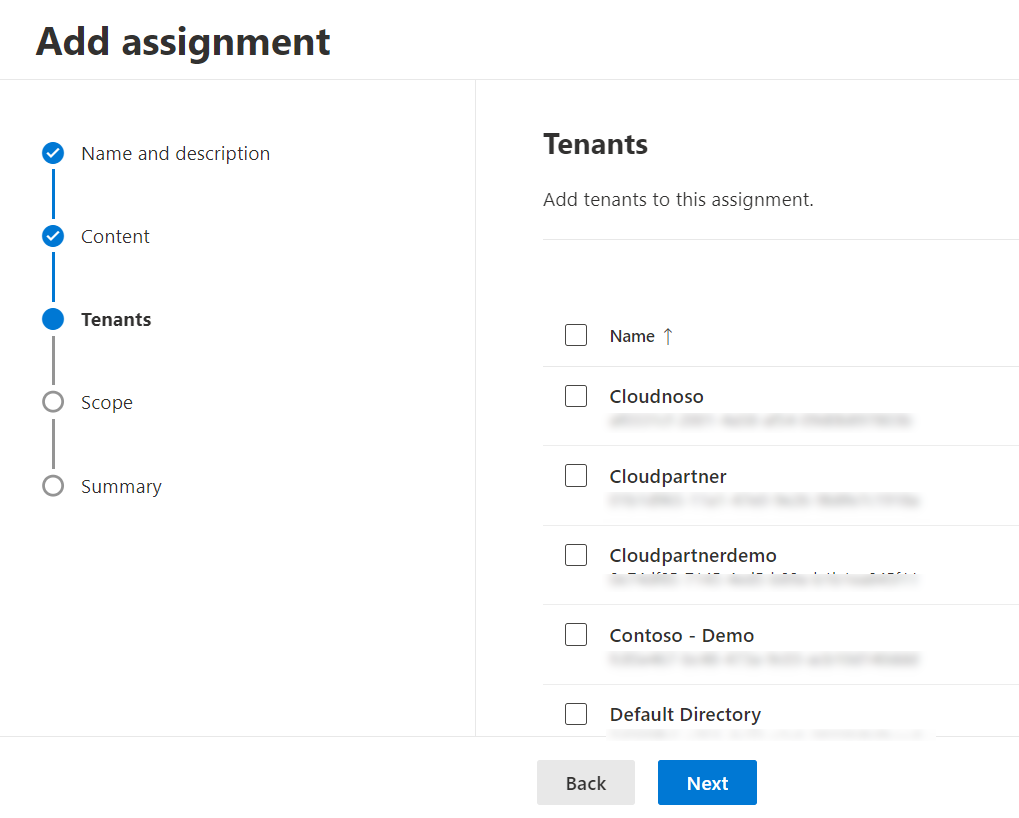Image resolution: width=1019 pixels, height=818 pixels.
Task: Select the Contoso - Demo tenant
Action: [x=576, y=634]
